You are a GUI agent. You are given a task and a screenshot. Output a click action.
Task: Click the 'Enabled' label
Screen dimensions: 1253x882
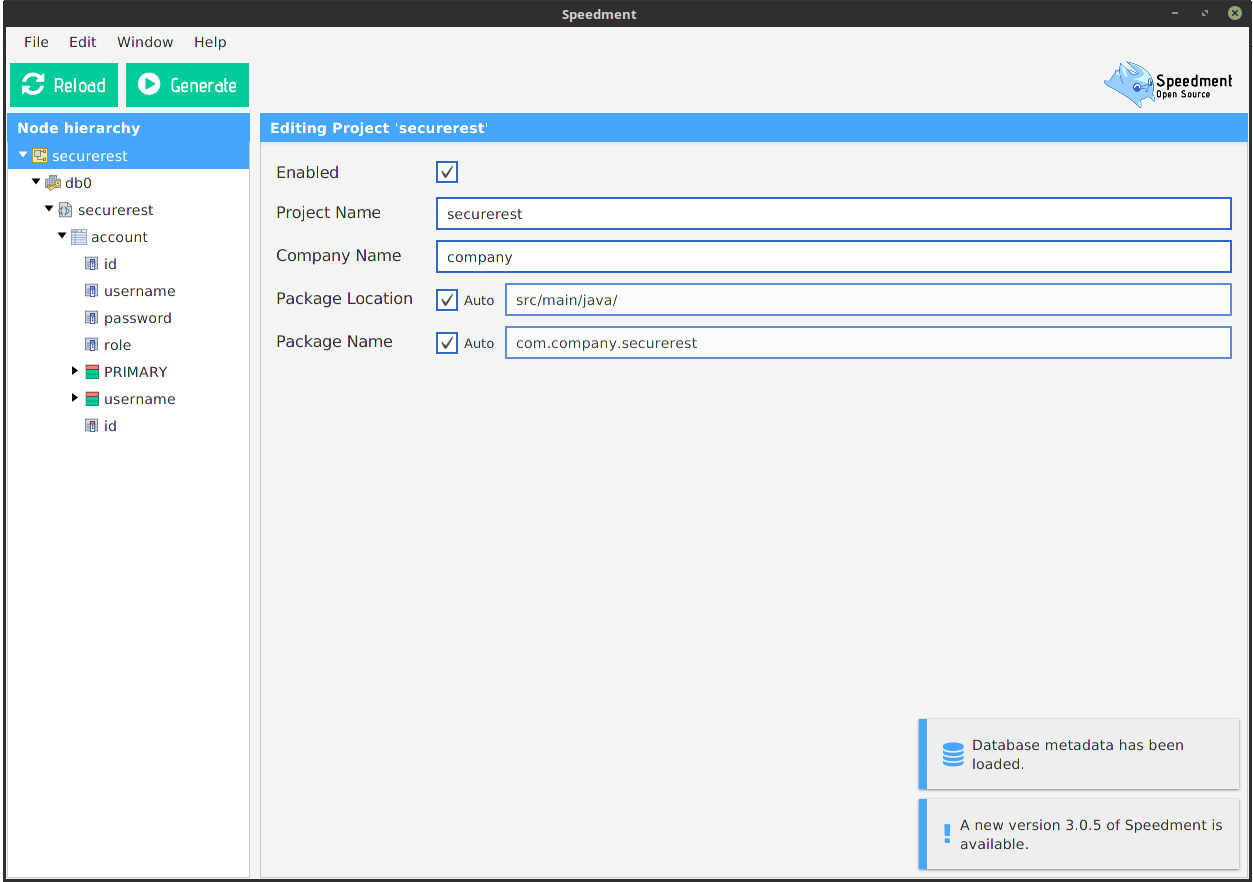click(308, 172)
